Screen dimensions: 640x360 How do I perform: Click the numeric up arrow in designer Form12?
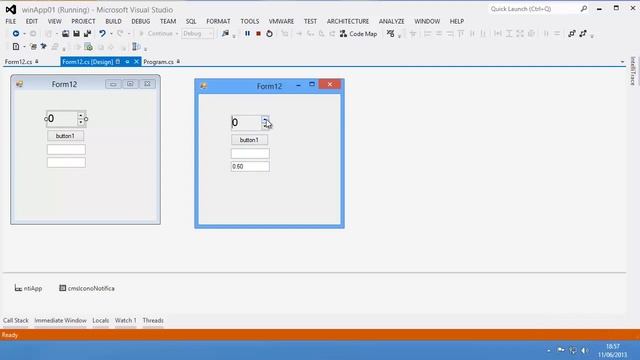[81, 116]
